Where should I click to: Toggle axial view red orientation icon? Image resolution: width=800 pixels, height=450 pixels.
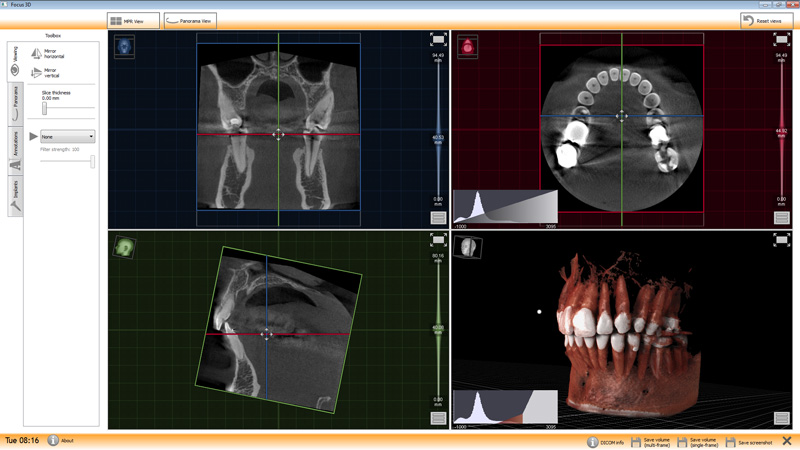click(x=467, y=46)
